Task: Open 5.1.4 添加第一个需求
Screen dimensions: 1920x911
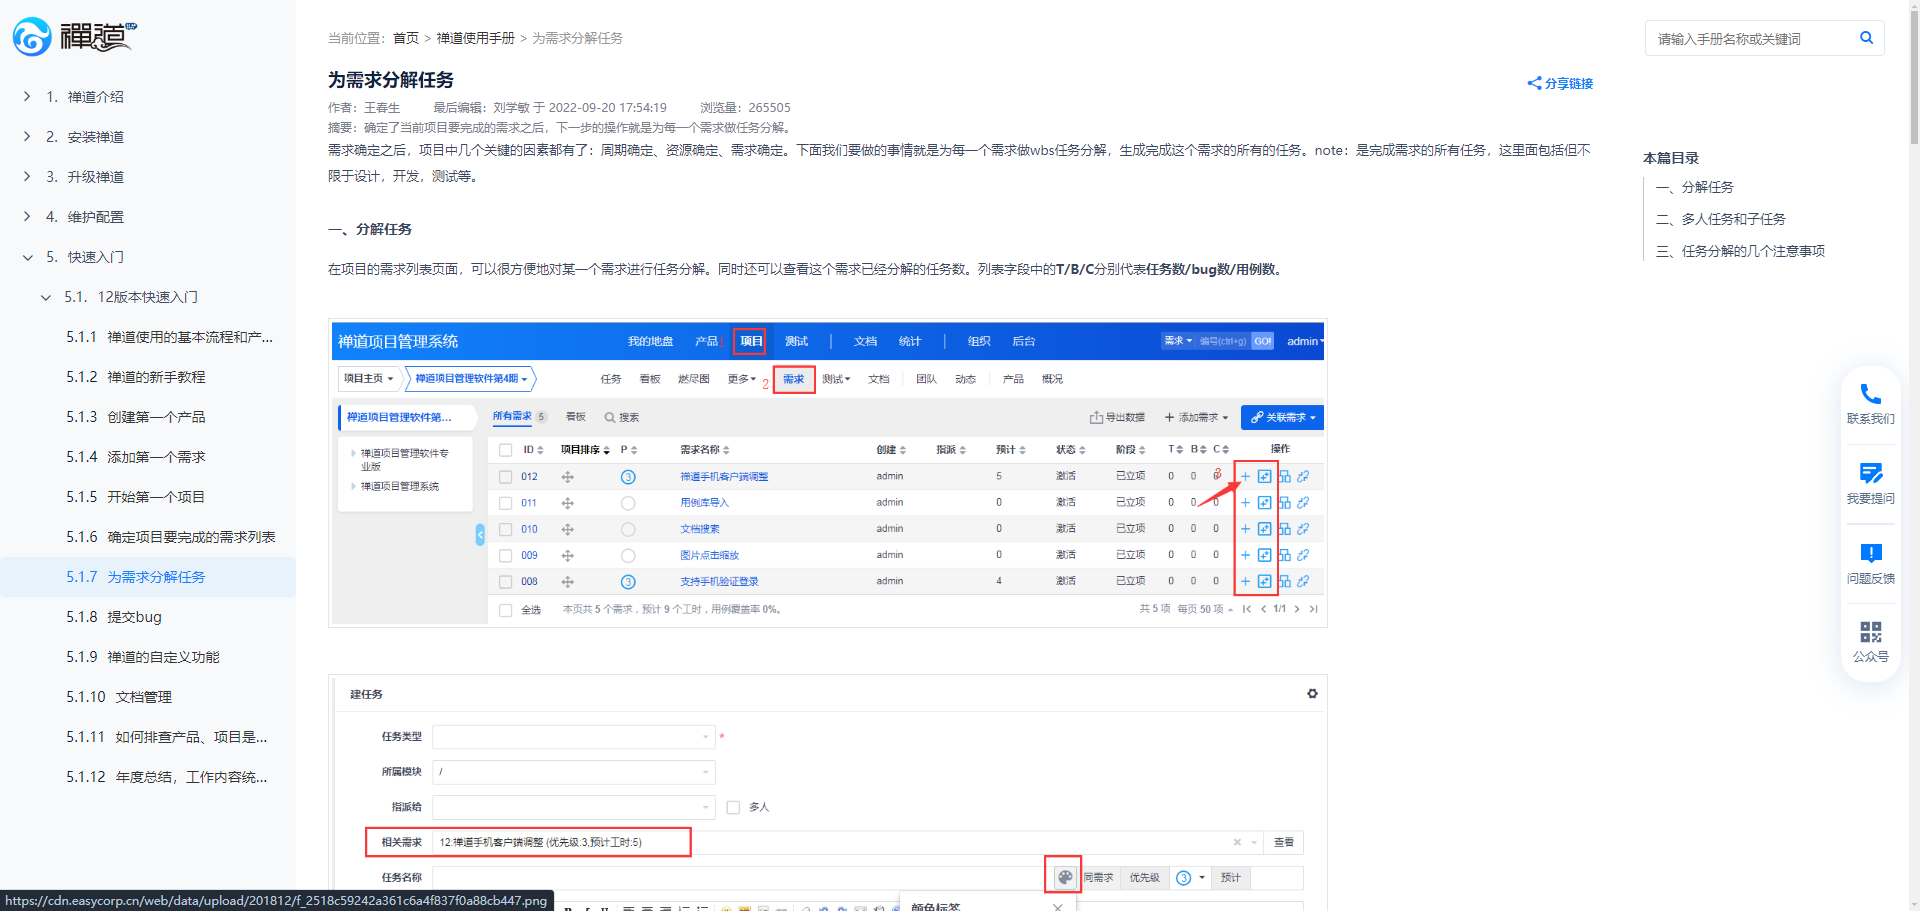Action: coord(136,457)
